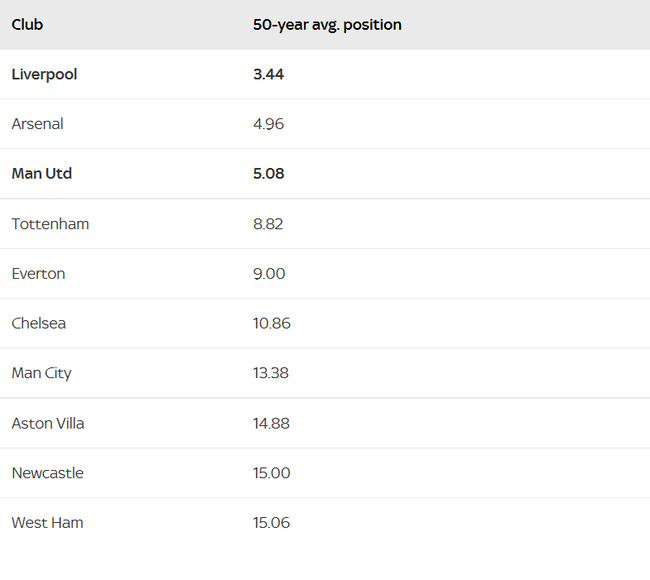The width and height of the screenshot is (650, 580).
Task: Click Tottenham's 8.82 average value
Action: (268, 224)
